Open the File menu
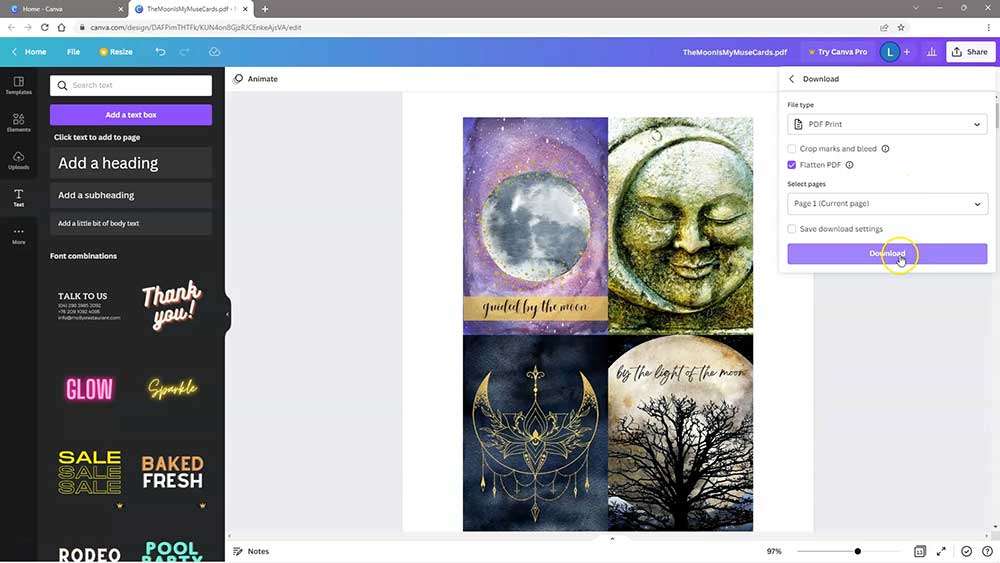The image size is (1000, 563). point(73,52)
